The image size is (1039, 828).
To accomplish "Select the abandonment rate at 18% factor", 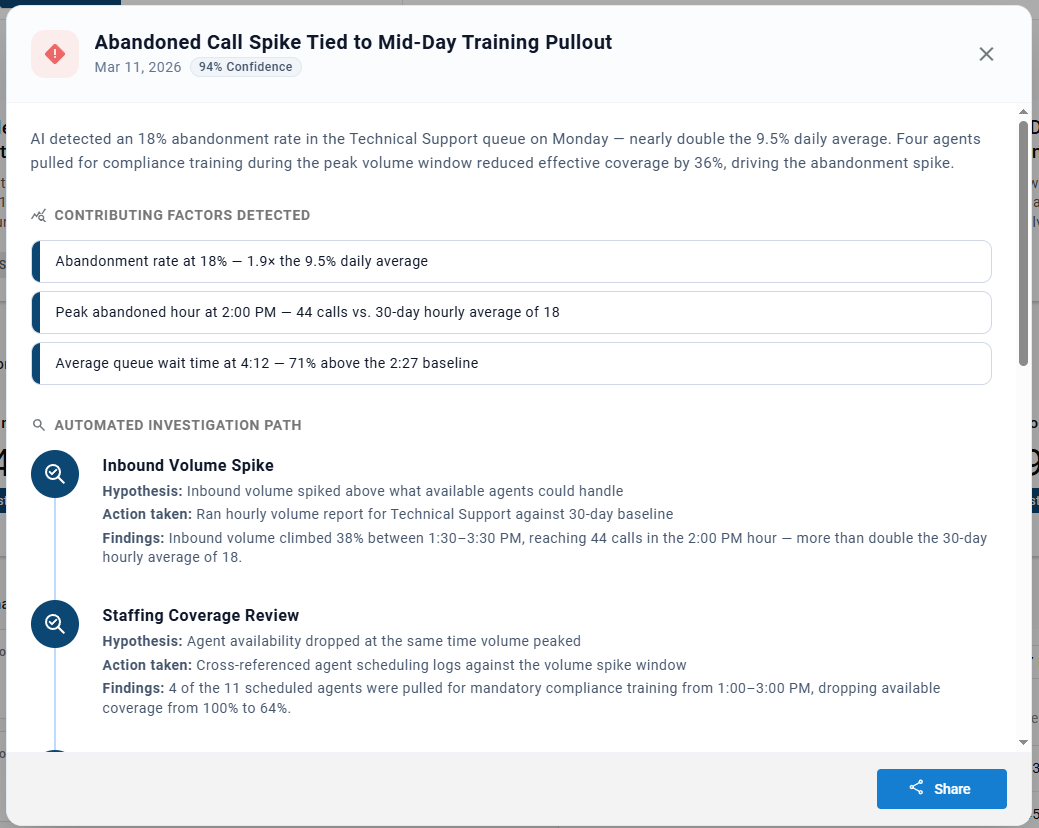I will coord(512,261).
